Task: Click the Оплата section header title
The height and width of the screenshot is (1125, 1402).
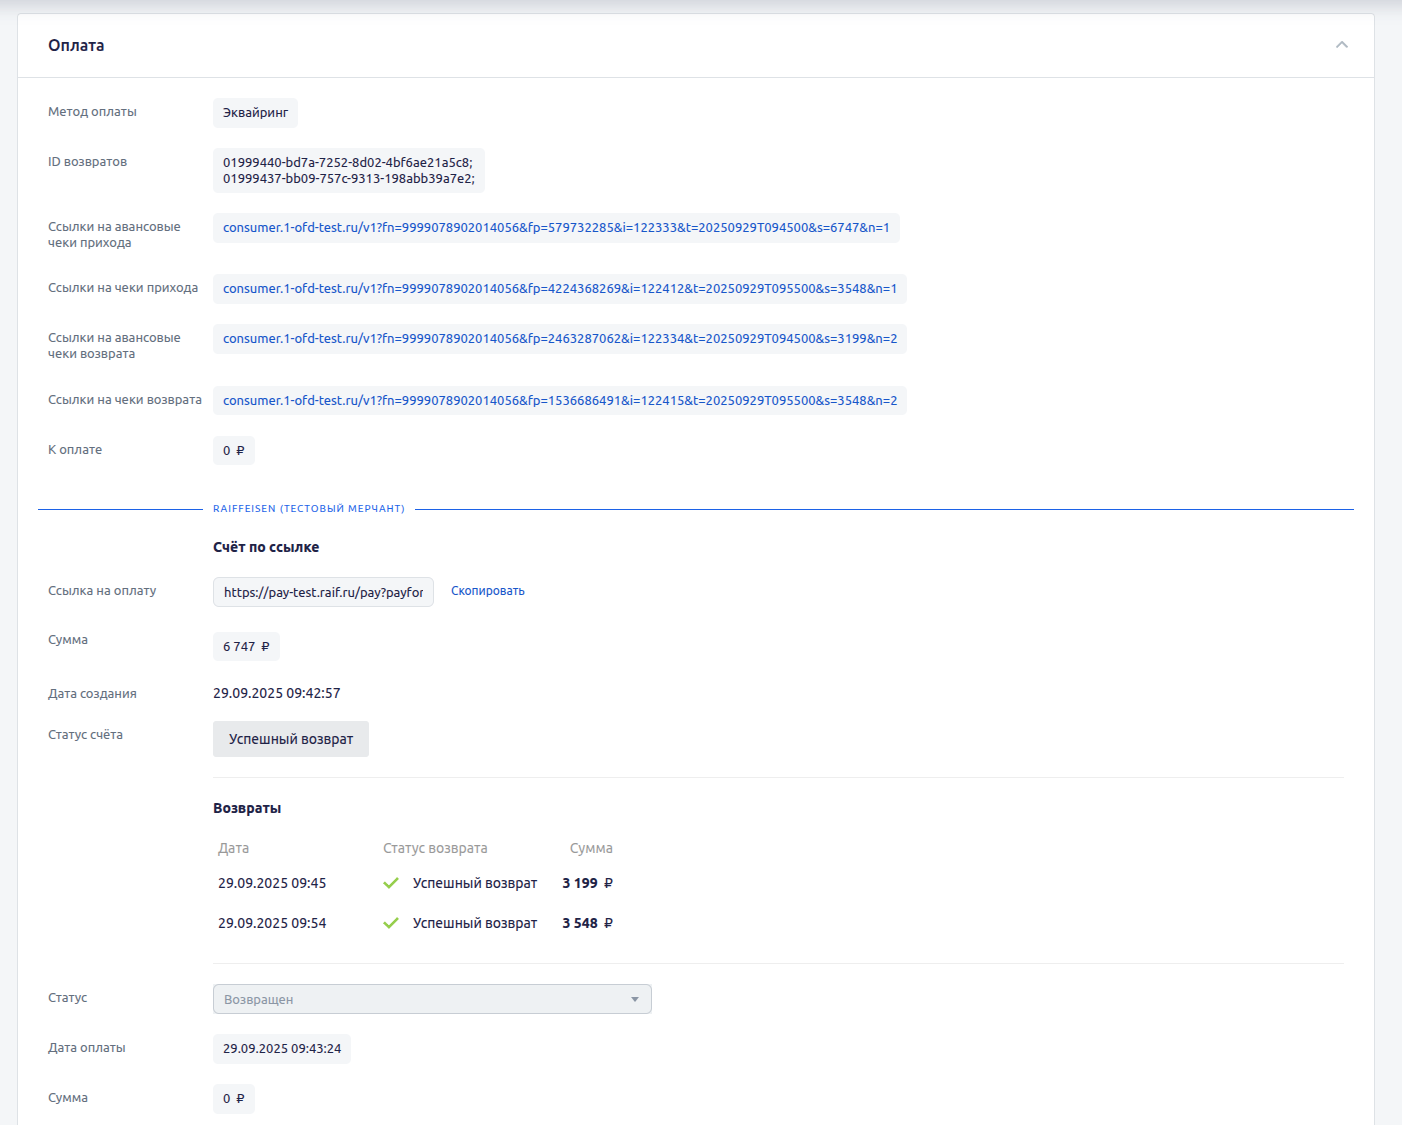Action: pos(76,46)
